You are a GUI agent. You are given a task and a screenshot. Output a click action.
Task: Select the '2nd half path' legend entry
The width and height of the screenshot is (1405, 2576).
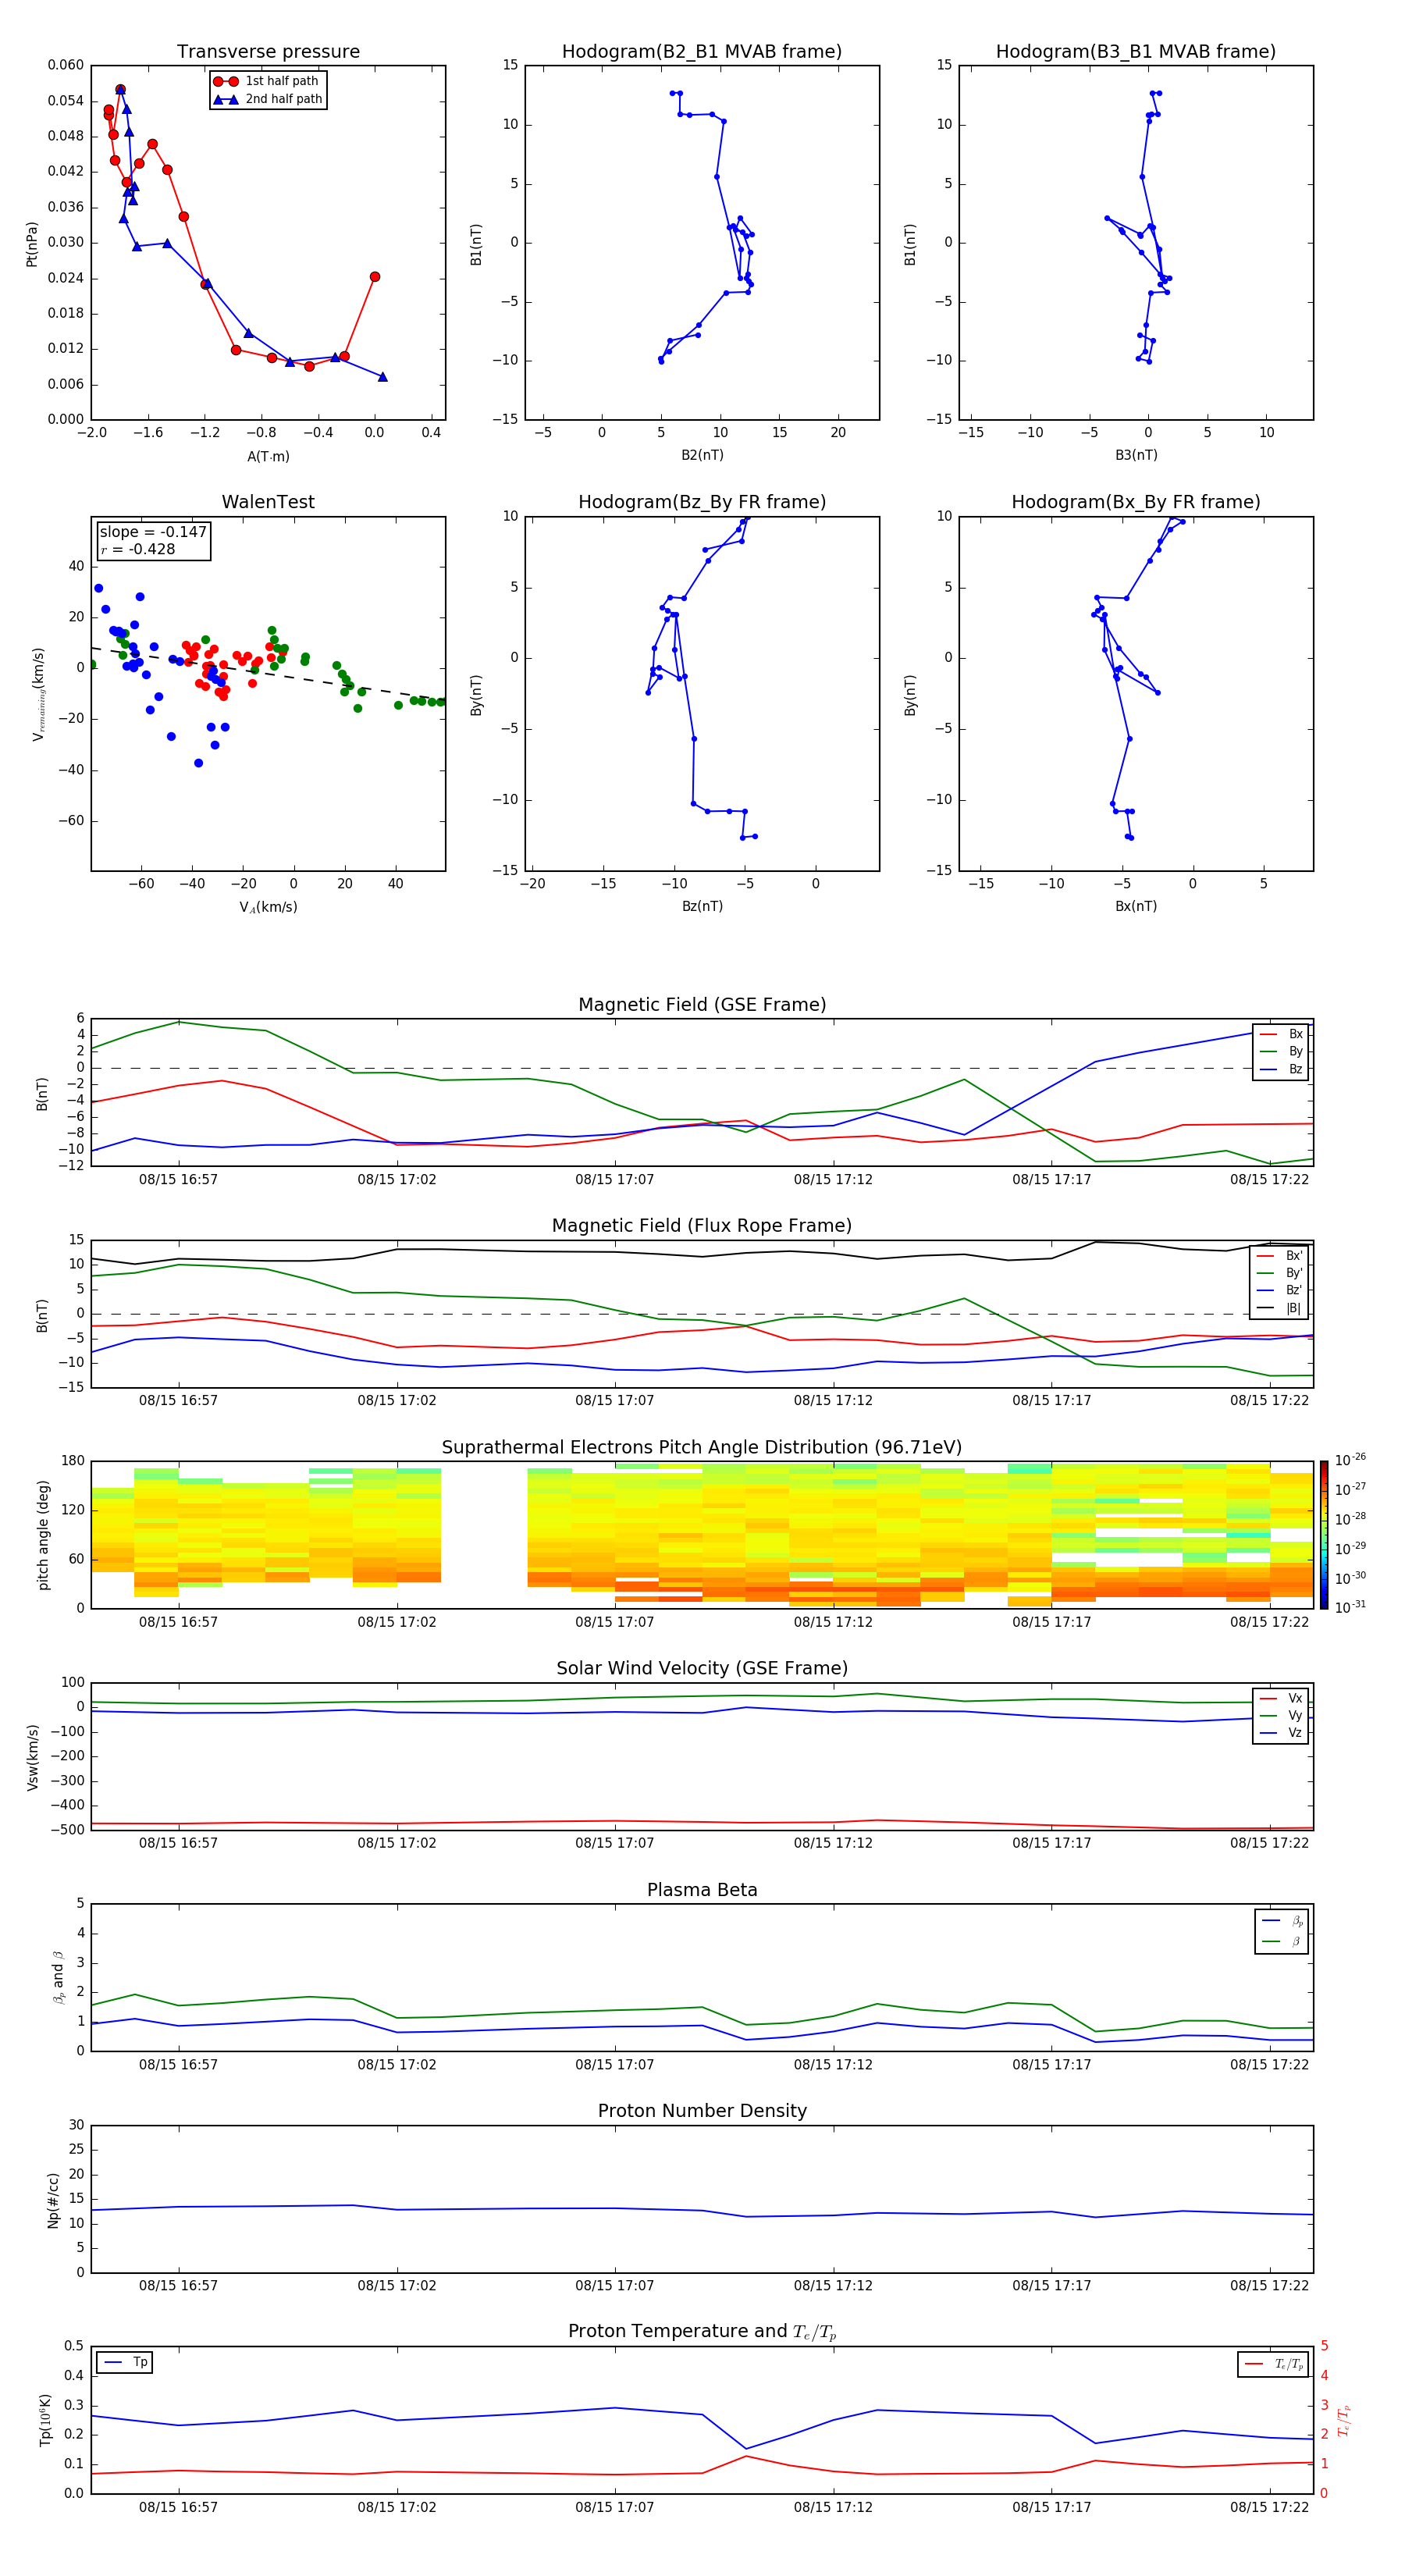point(268,99)
